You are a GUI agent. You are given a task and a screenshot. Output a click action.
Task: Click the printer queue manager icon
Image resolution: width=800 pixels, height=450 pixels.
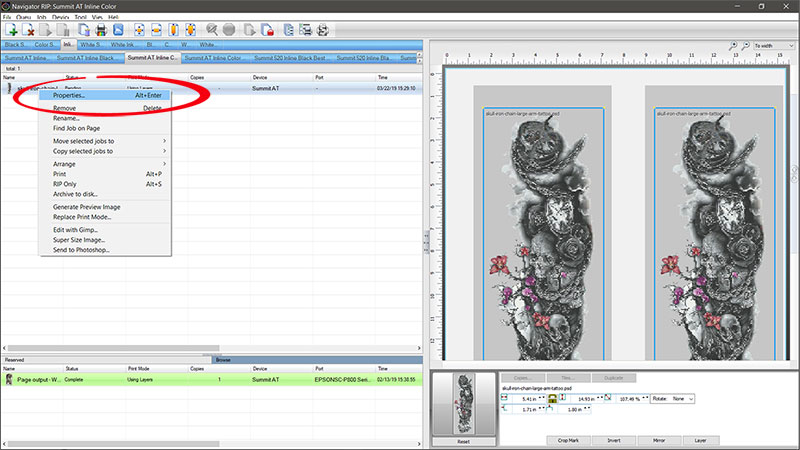click(x=306, y=30)
